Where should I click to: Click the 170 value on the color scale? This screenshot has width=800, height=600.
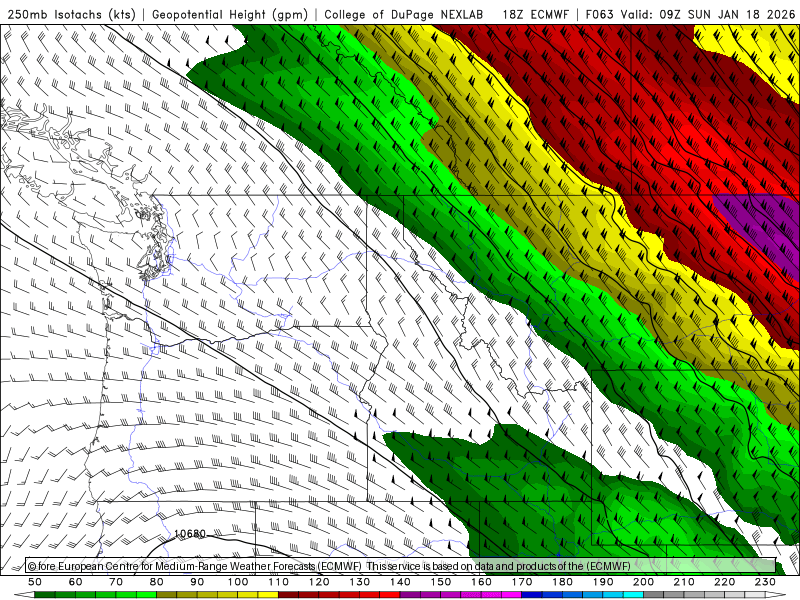click(522, 582)
